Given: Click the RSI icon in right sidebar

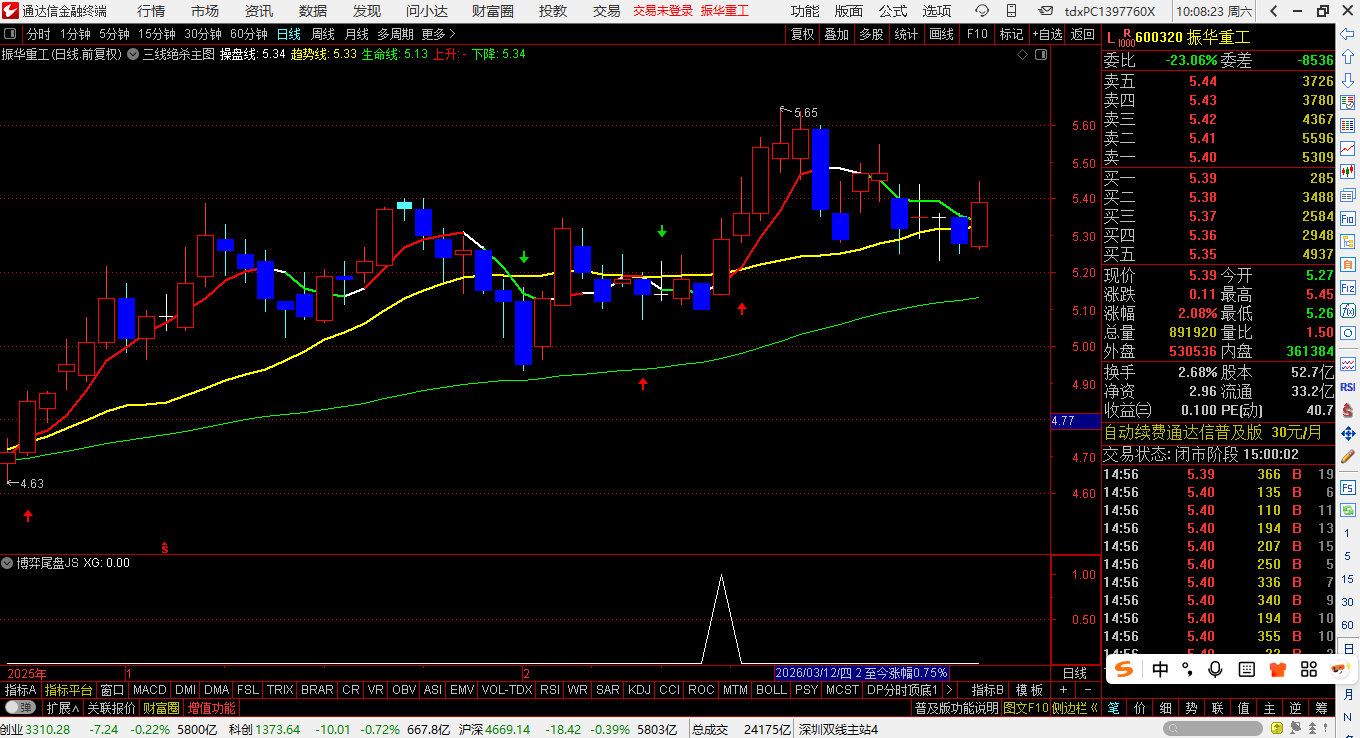Looking at the screenshot, I should coord(1347,386).
